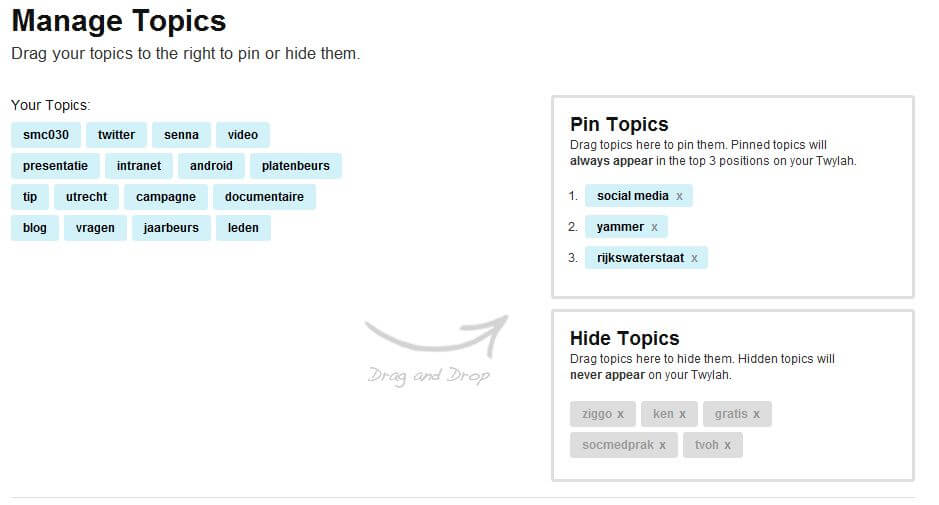Screen dimensions: 939x505
Task: Select the 'smc030' topic tag
Action: click(x=46, y=135)
